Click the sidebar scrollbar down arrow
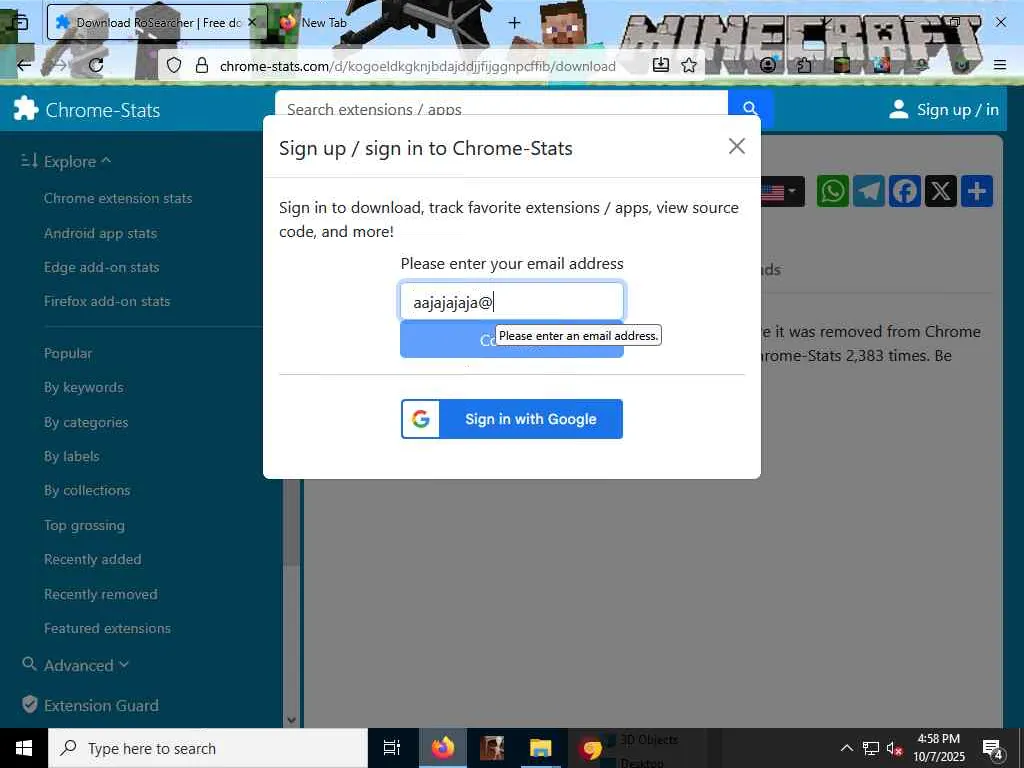The width and height of the screenshot is (1024, 768). tap(291, 720)
